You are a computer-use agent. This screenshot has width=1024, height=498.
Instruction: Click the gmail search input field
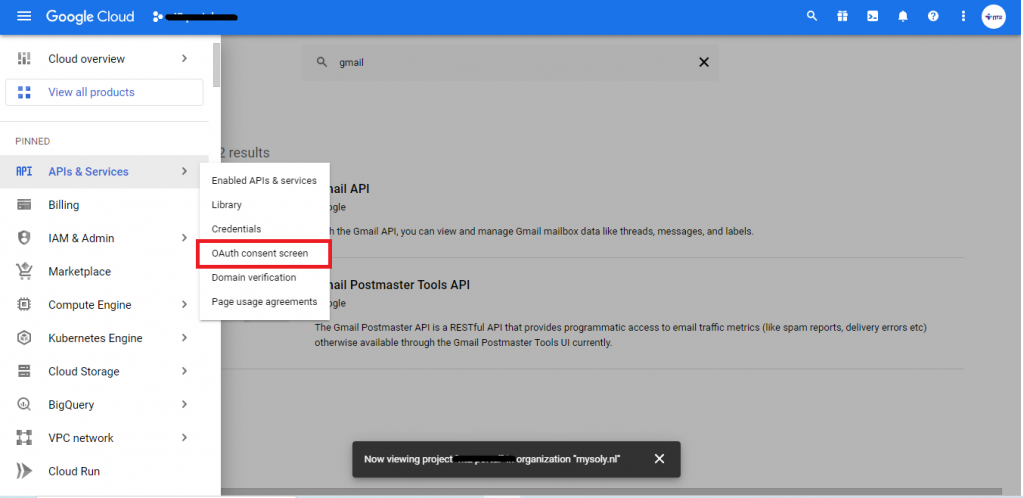click(x=509, y=63)
